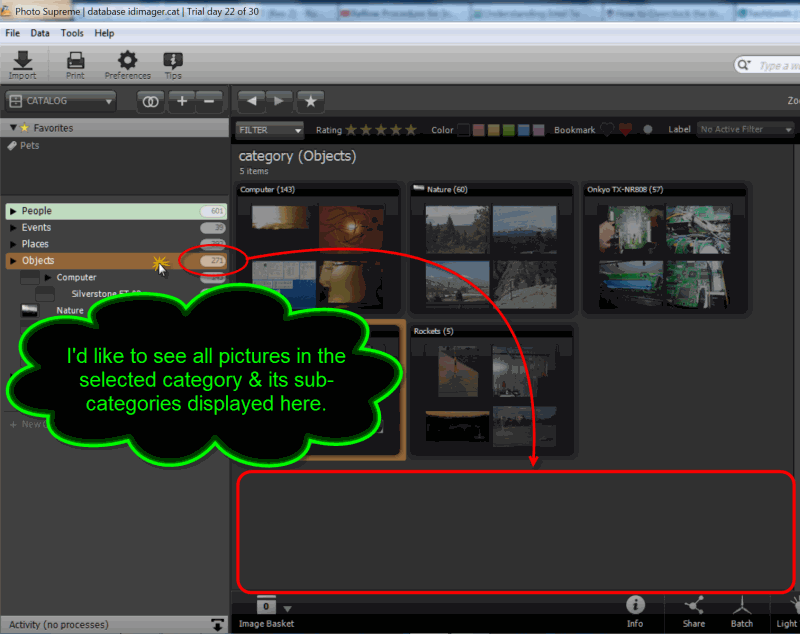Open the Onkyo TX-NR808 (57) thumbnail group

pos(665,248)
